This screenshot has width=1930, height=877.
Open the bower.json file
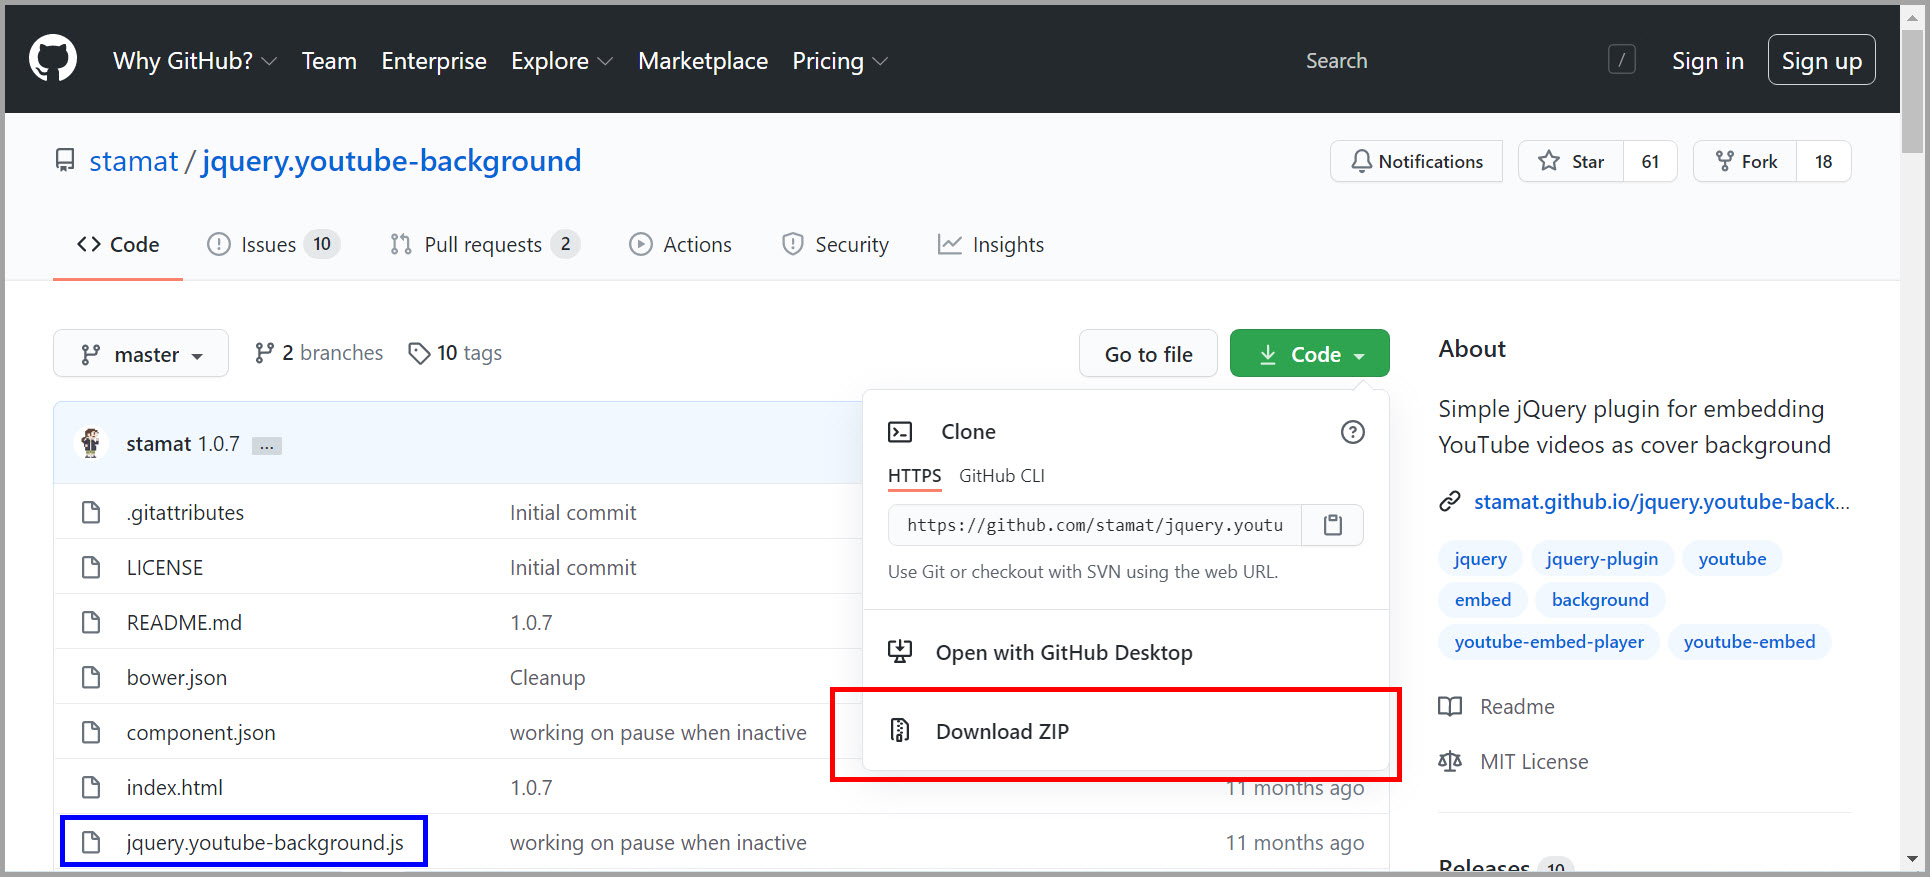[177, 678]
